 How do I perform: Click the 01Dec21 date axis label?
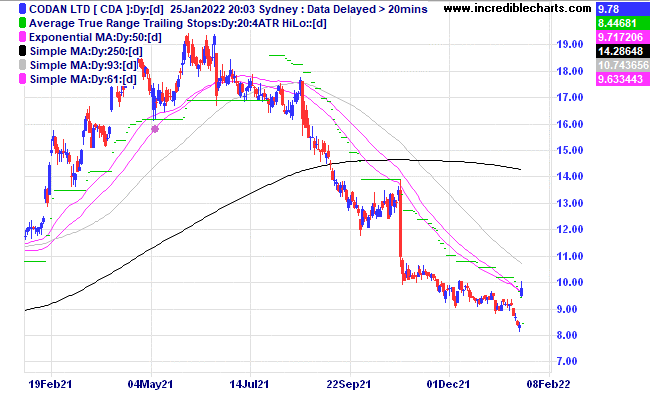pyautogui.click(x=448, y=384)
